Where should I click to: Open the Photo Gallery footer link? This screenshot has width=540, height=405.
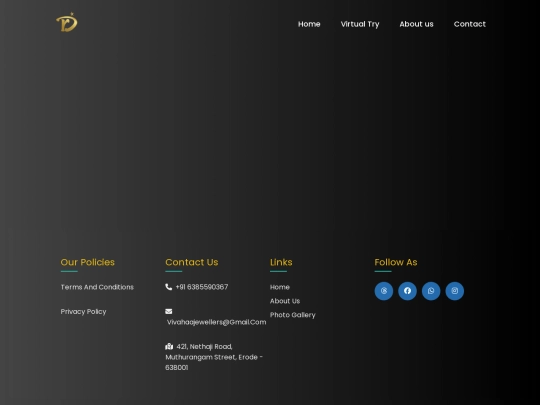(x=293, y=315)
